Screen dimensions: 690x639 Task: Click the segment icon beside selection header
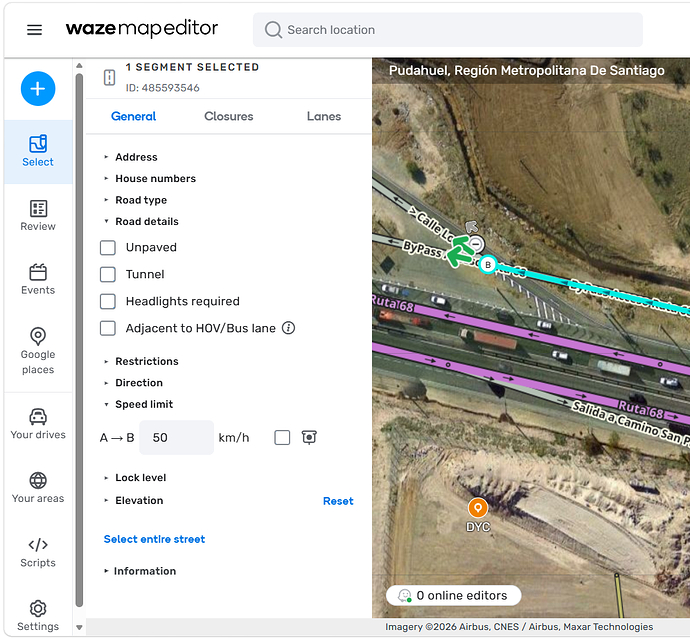(x=109, y=77)
